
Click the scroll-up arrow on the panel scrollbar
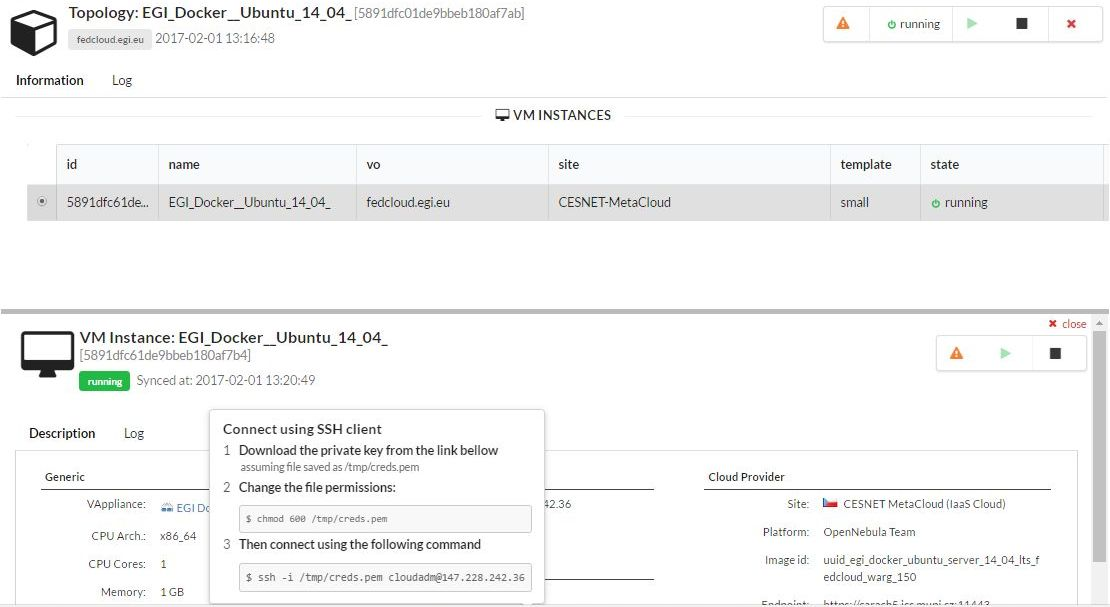(x=1099, y=321)
